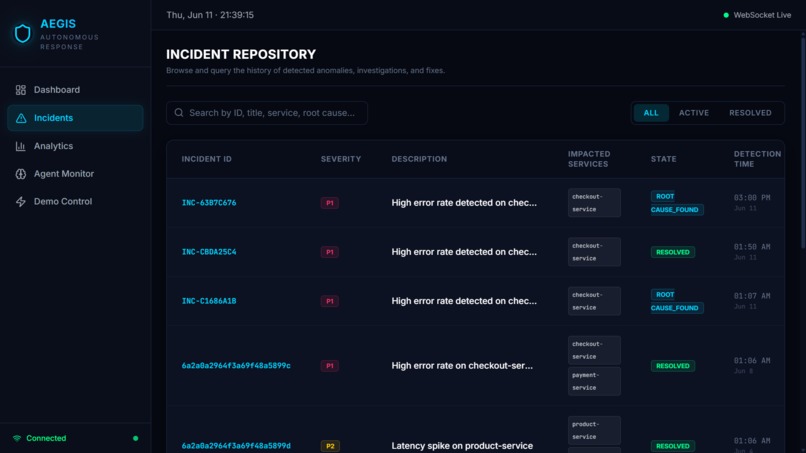Click P1 severity badge of INC-CBDA25C4
Viewport: 806px width, 453px height.
[329, 252]
